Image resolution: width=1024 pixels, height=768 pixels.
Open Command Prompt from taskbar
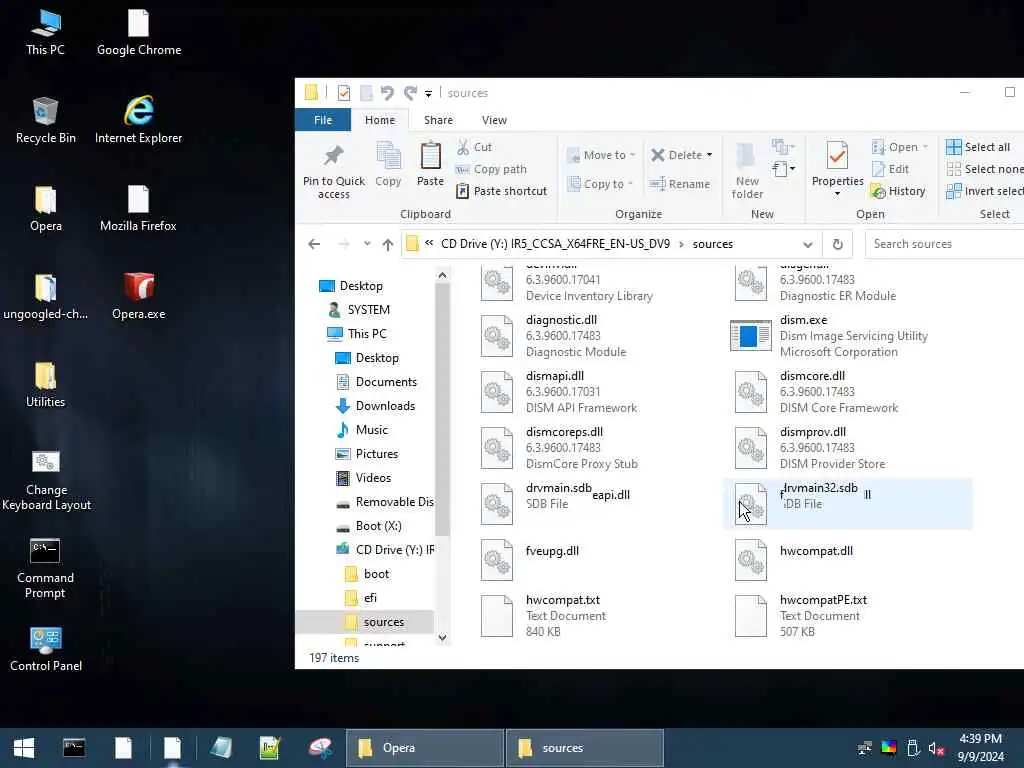[74, 748]
